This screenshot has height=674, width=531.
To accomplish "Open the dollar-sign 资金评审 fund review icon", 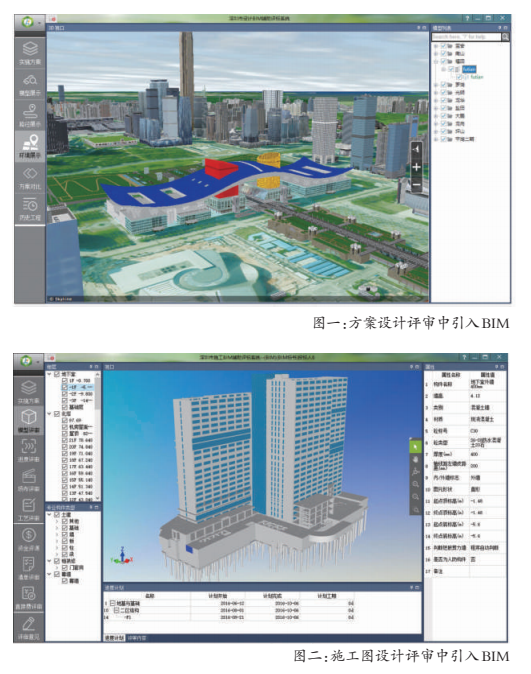I will (29, 539).
